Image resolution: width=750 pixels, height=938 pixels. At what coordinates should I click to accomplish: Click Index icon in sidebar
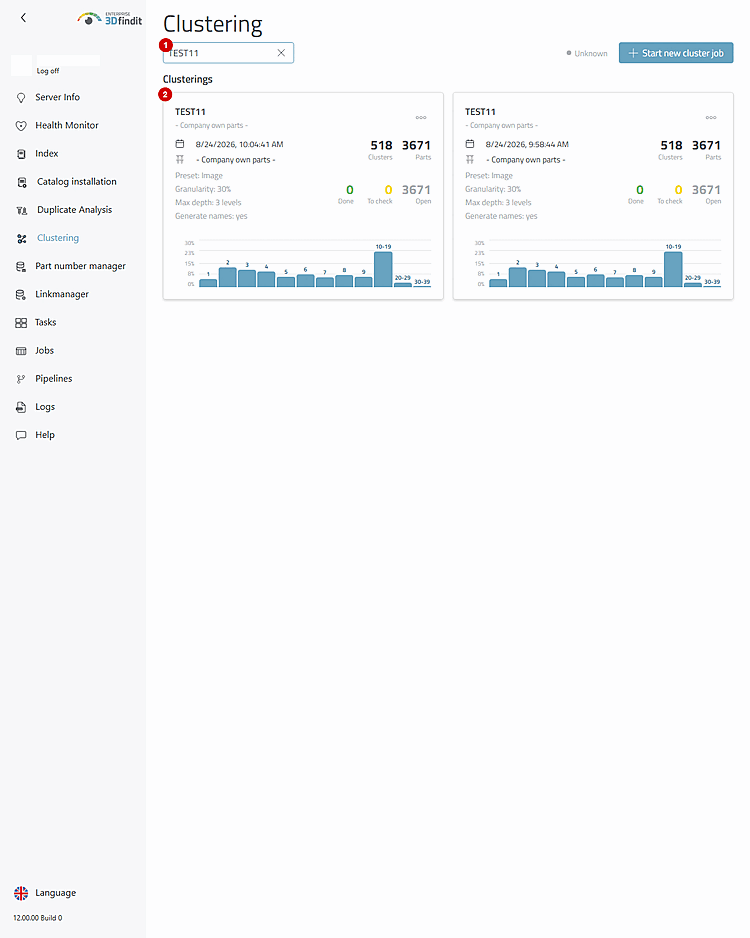click(21, 154)
